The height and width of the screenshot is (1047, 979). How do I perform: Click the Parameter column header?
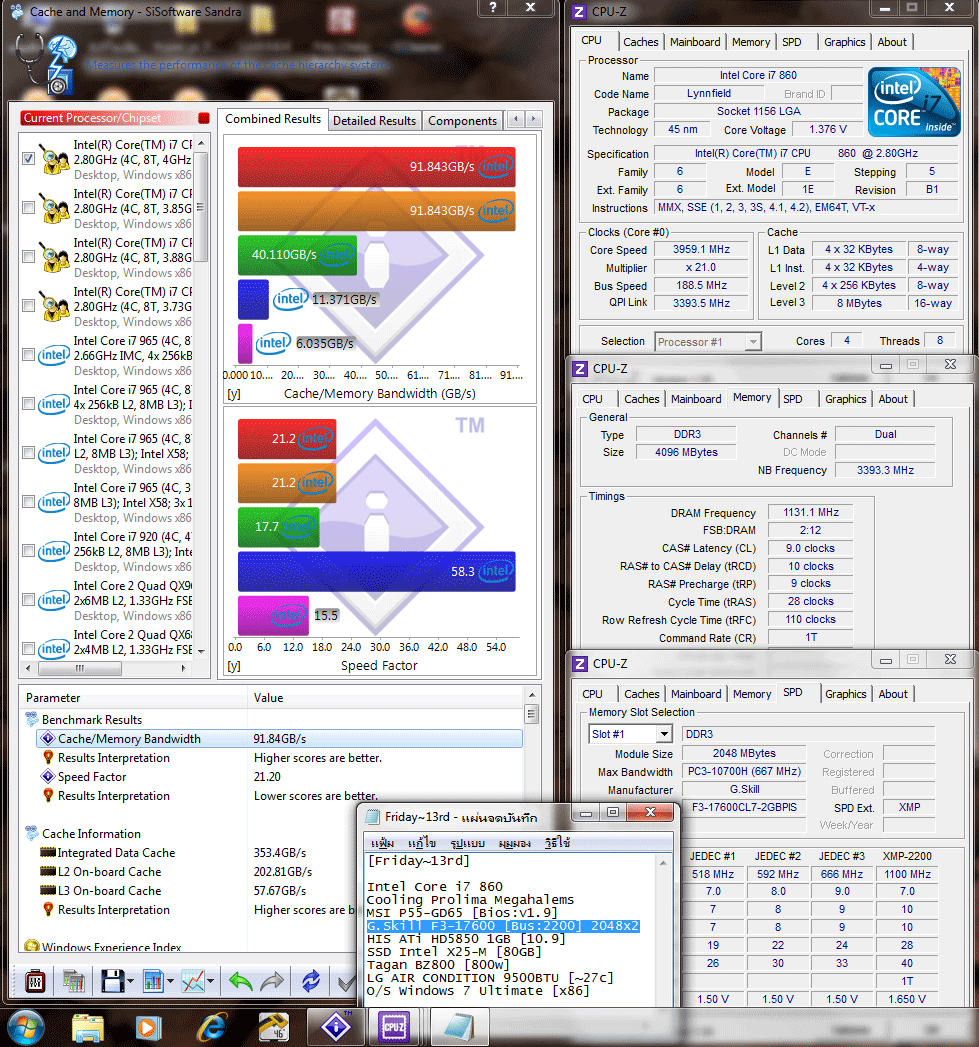click(134, 698)
